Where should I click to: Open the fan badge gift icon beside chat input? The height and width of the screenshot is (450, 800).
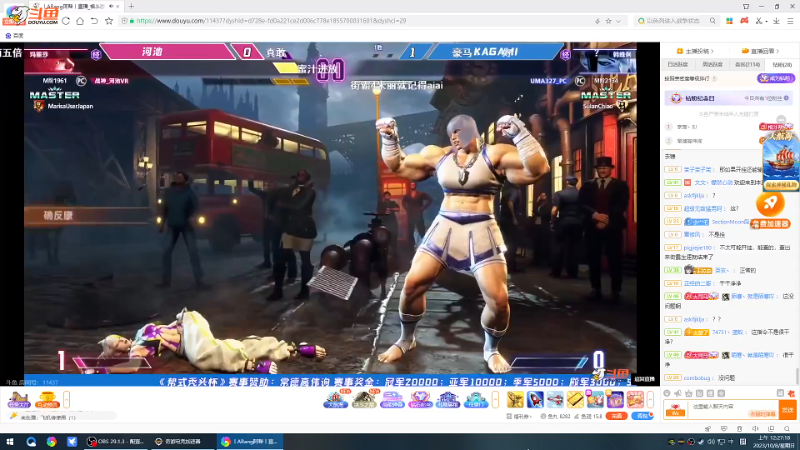(676, 410)
